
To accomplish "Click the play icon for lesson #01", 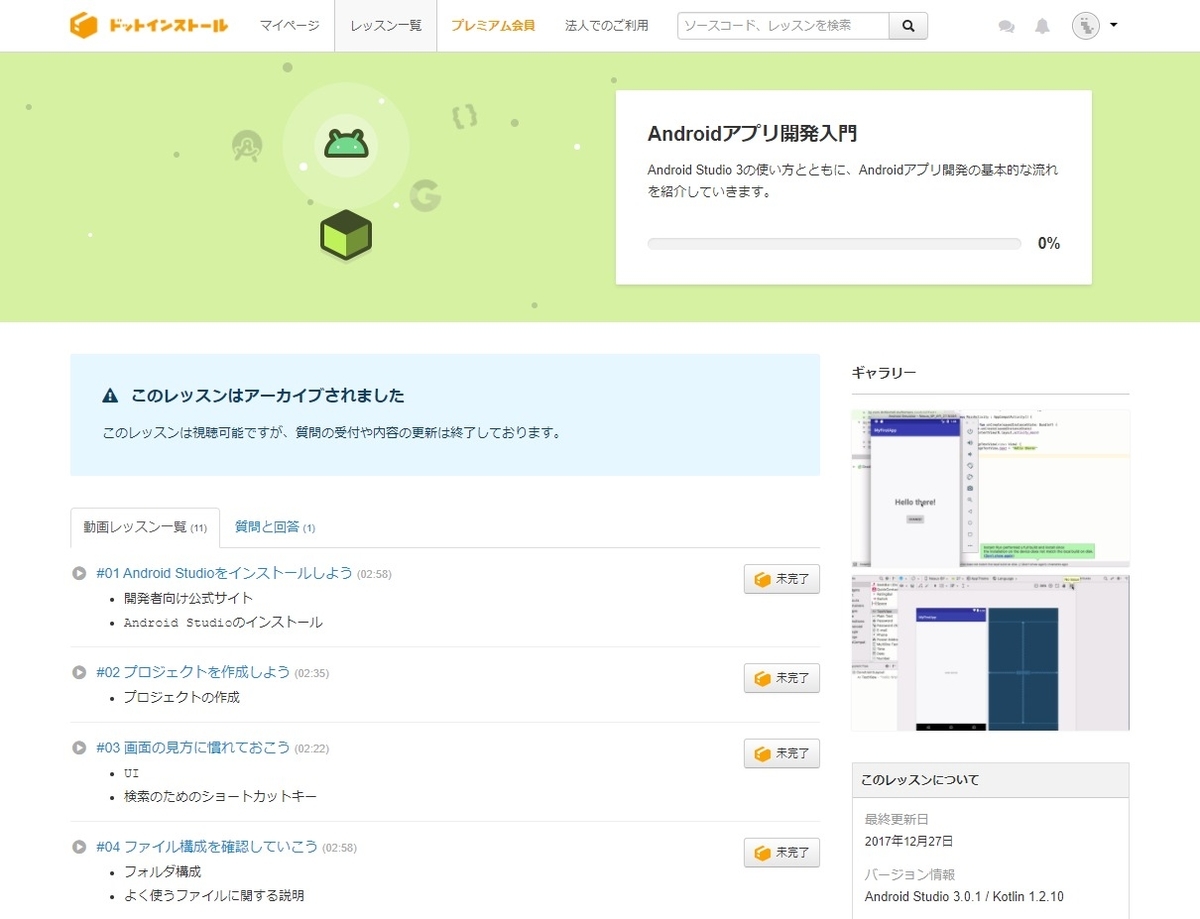I will (x=79, y=573).
